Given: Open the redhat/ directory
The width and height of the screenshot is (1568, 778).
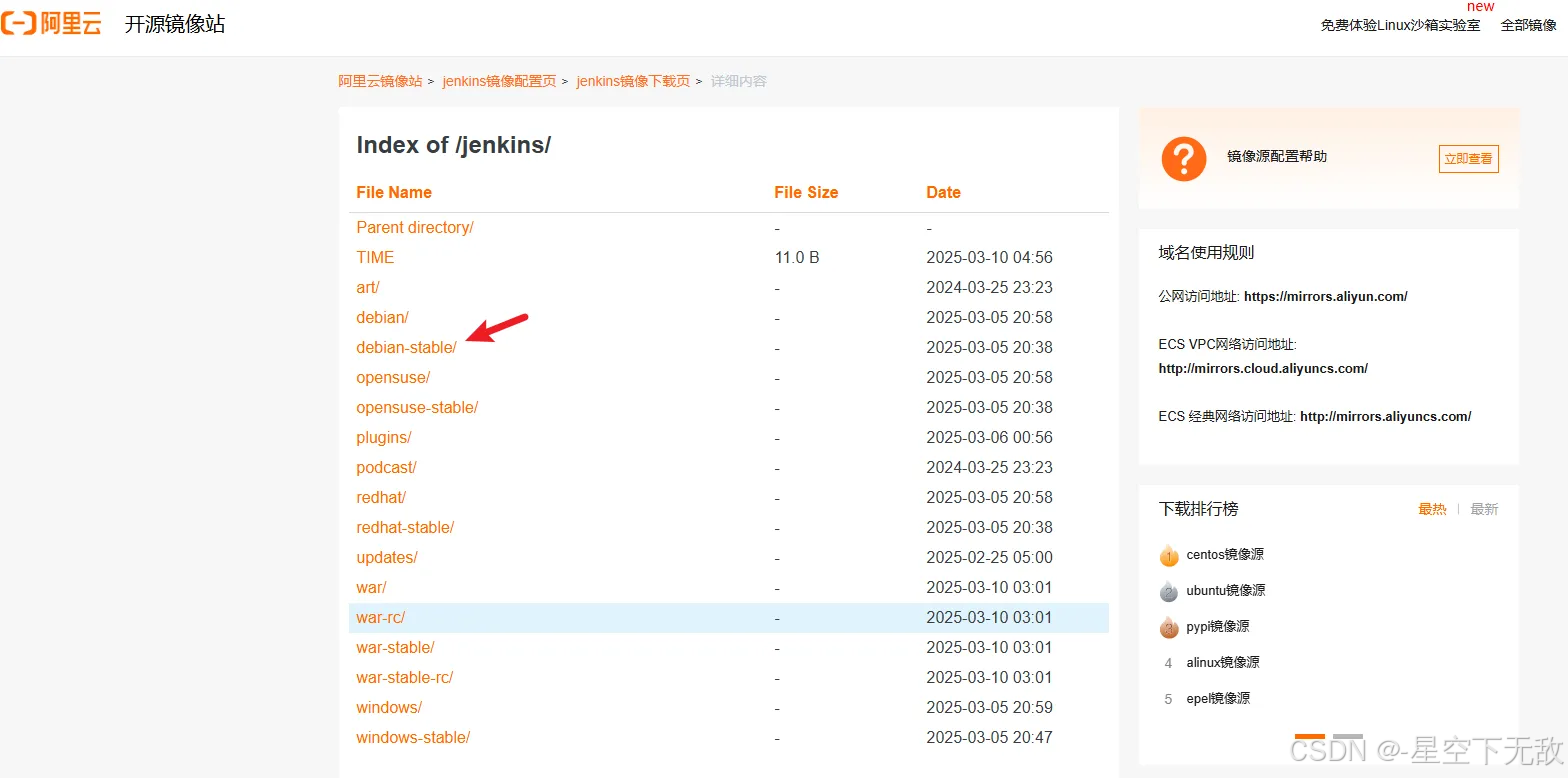Looking at the screenshot, I should [381, 497].
